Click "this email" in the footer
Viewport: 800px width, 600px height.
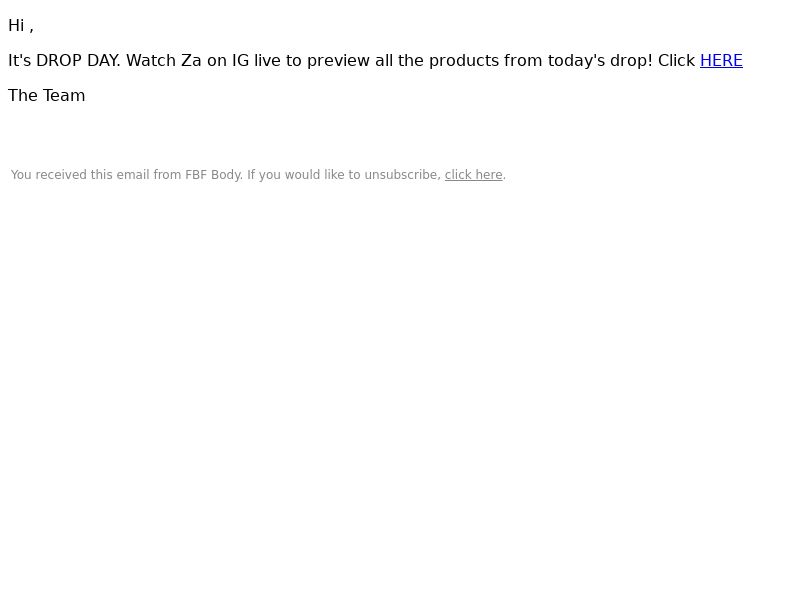click(120, 175)
